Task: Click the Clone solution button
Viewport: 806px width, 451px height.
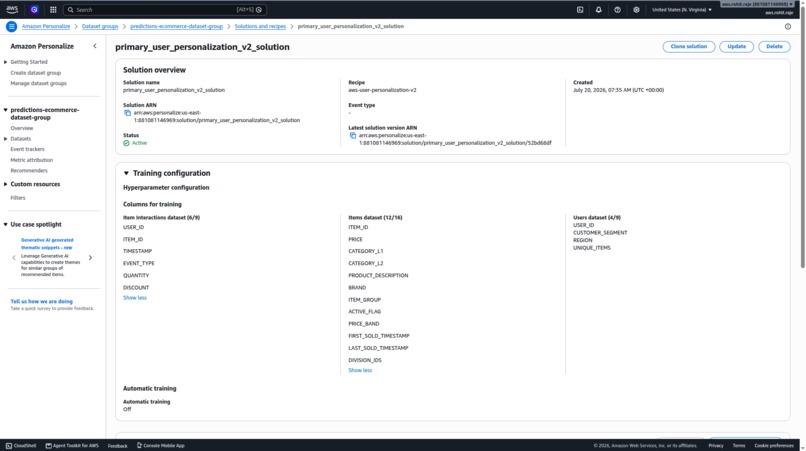Action: point(688,46)
